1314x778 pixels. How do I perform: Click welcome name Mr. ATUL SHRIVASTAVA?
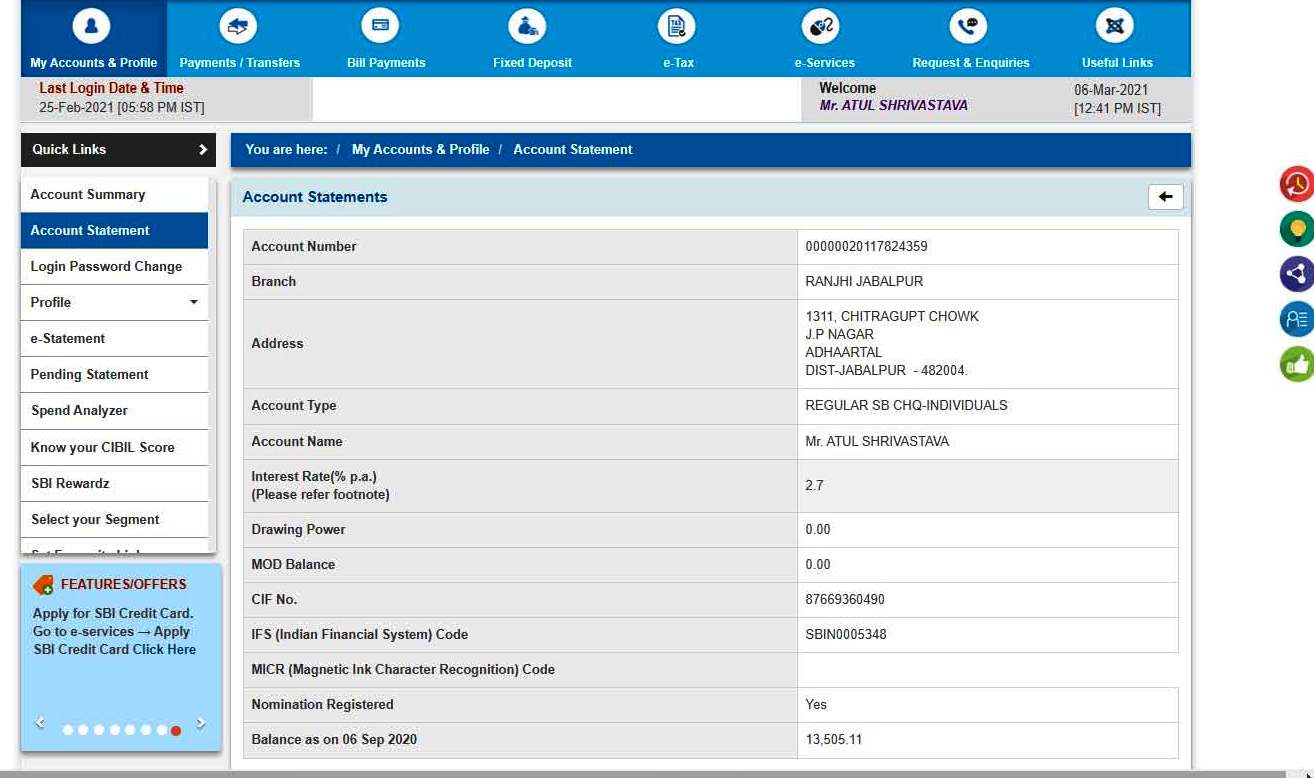[893, 105]
